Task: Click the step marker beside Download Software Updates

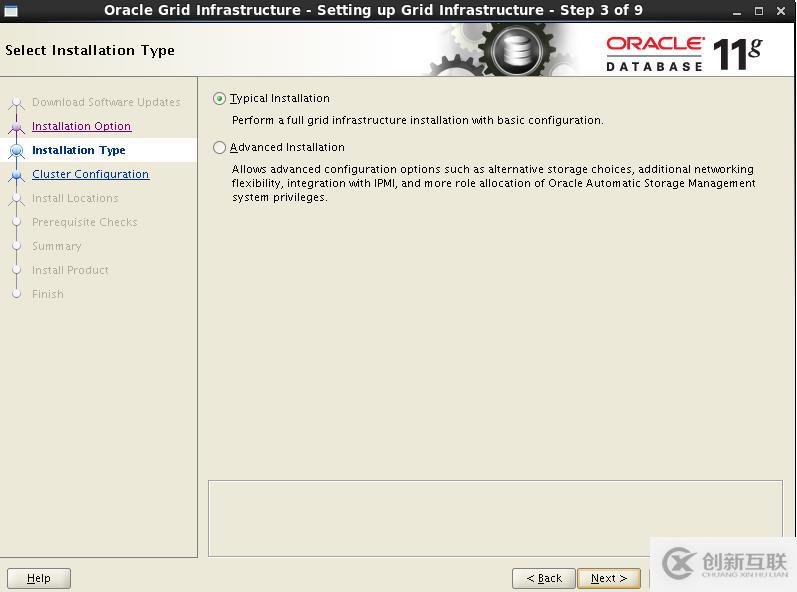Action: 17,103
